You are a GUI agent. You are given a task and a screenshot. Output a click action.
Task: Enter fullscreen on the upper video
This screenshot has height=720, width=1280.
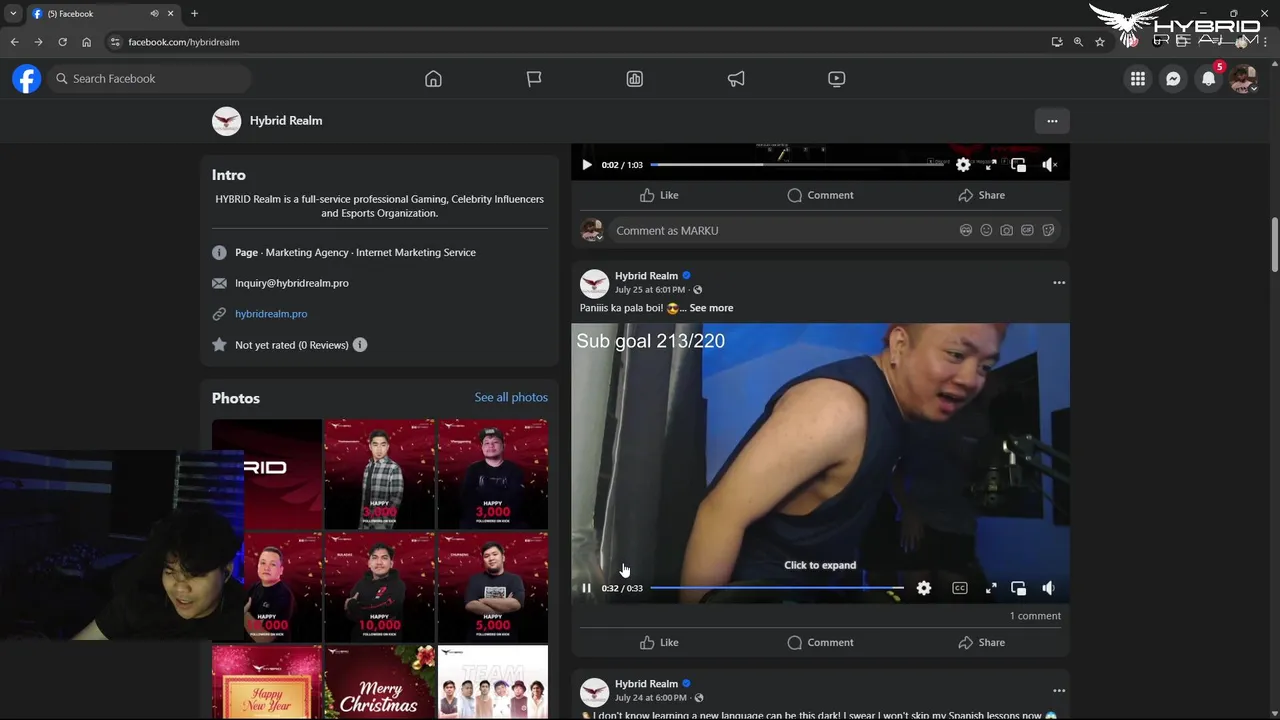pos(991,165)
